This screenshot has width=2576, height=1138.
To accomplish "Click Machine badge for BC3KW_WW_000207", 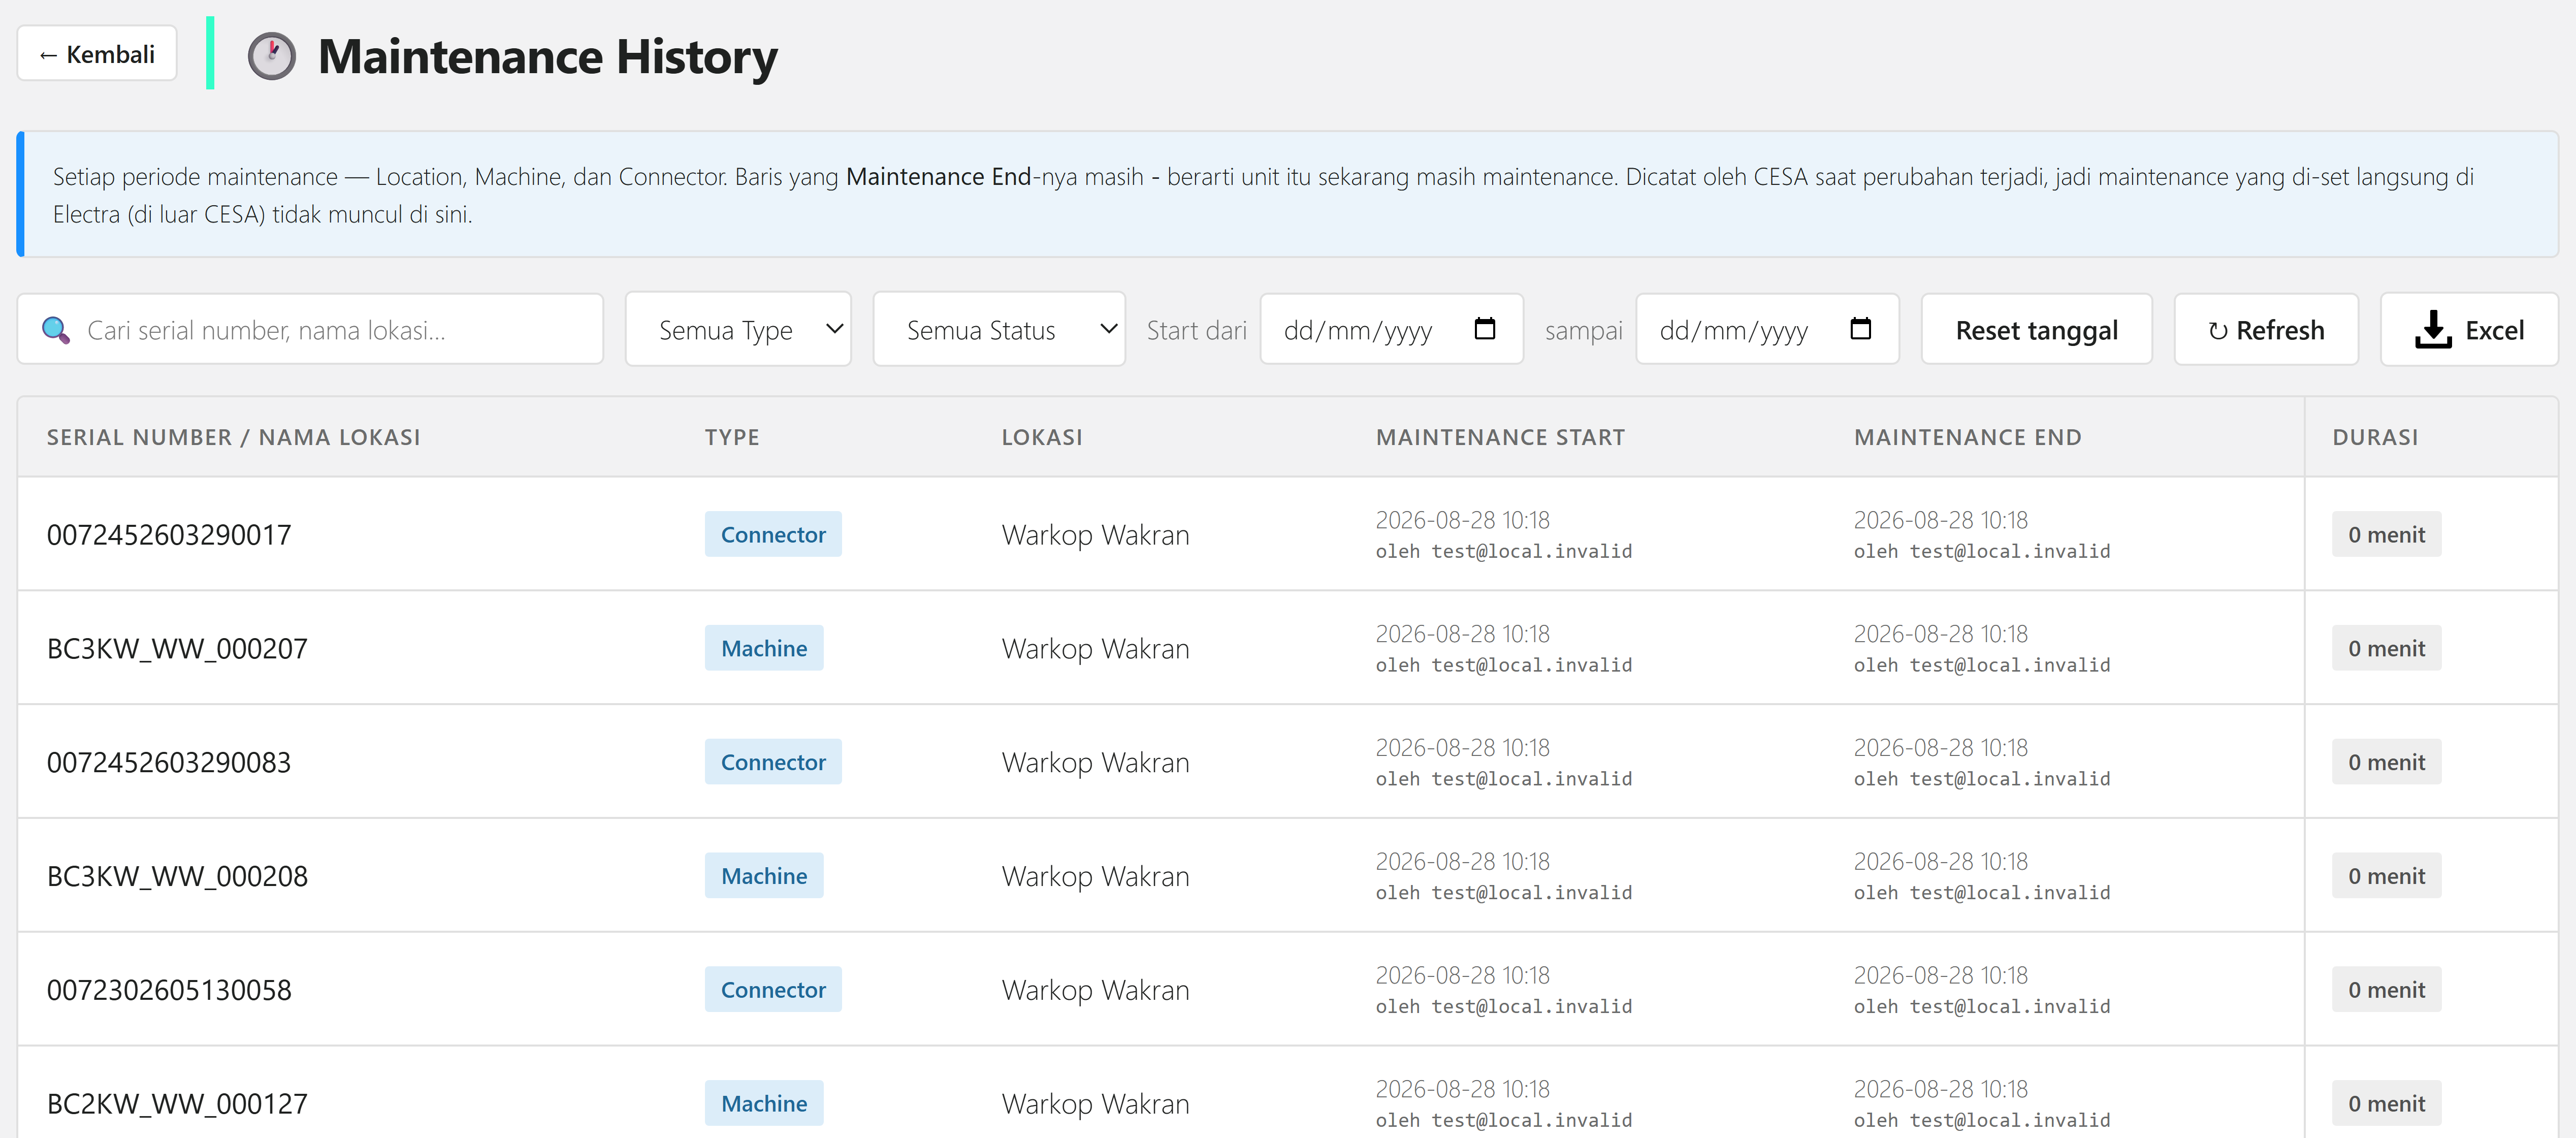I will [764, 649].
